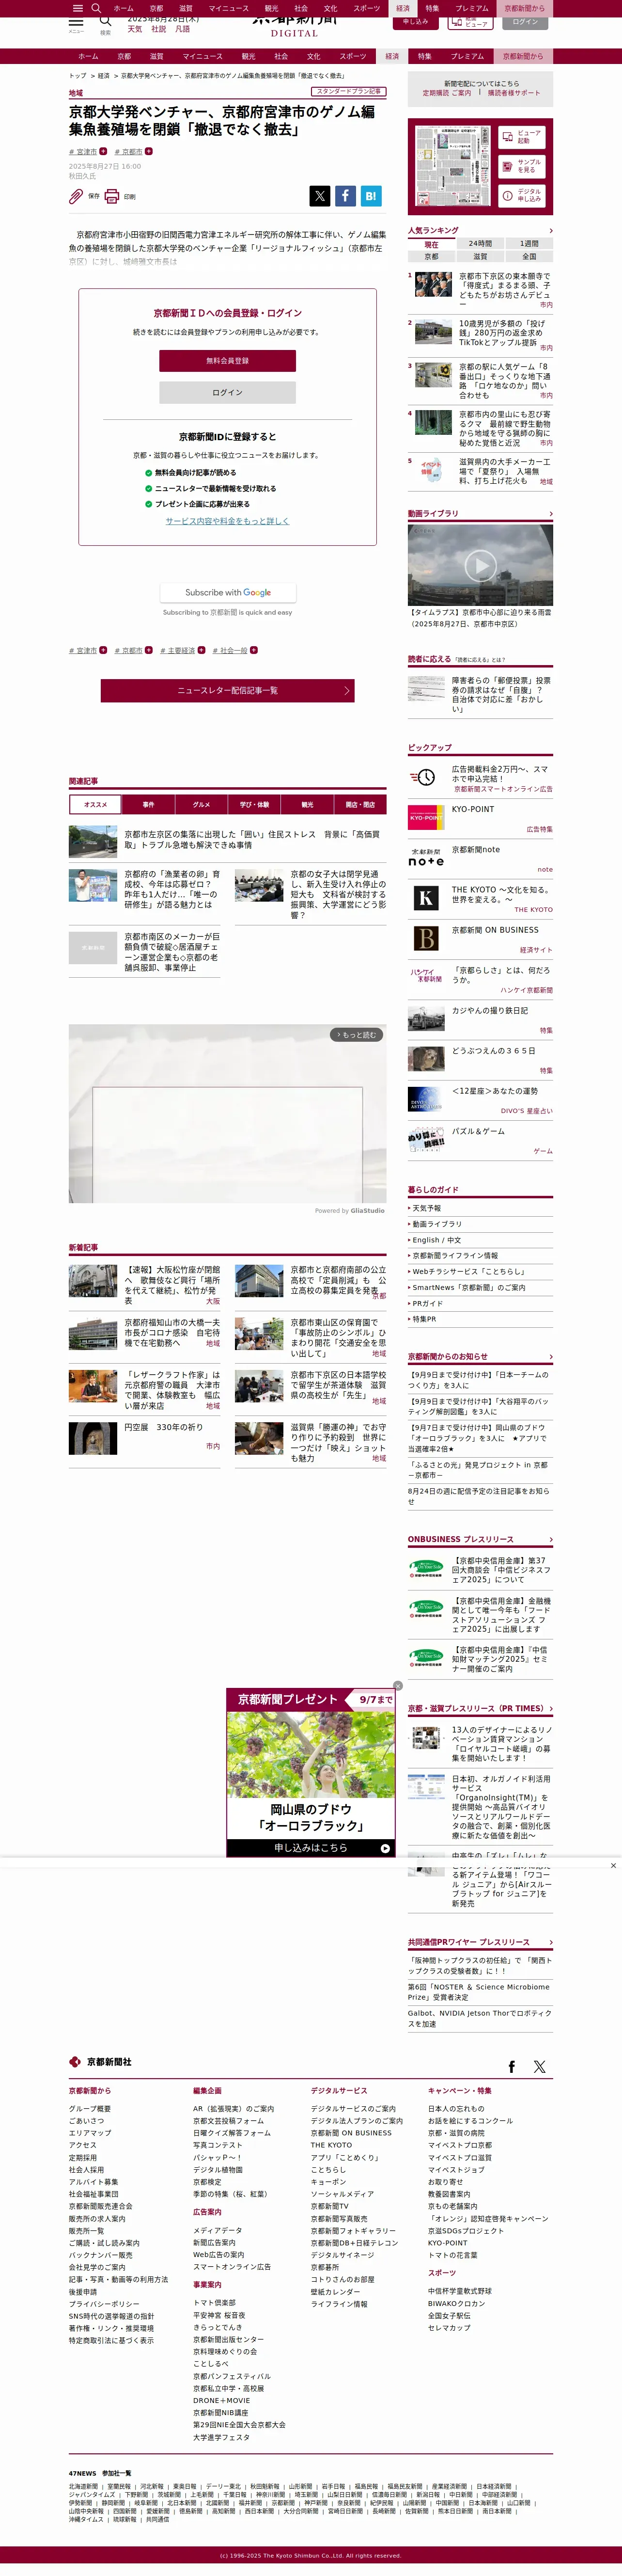Select 全国 ranking region tab

click(x=529, y=256)
